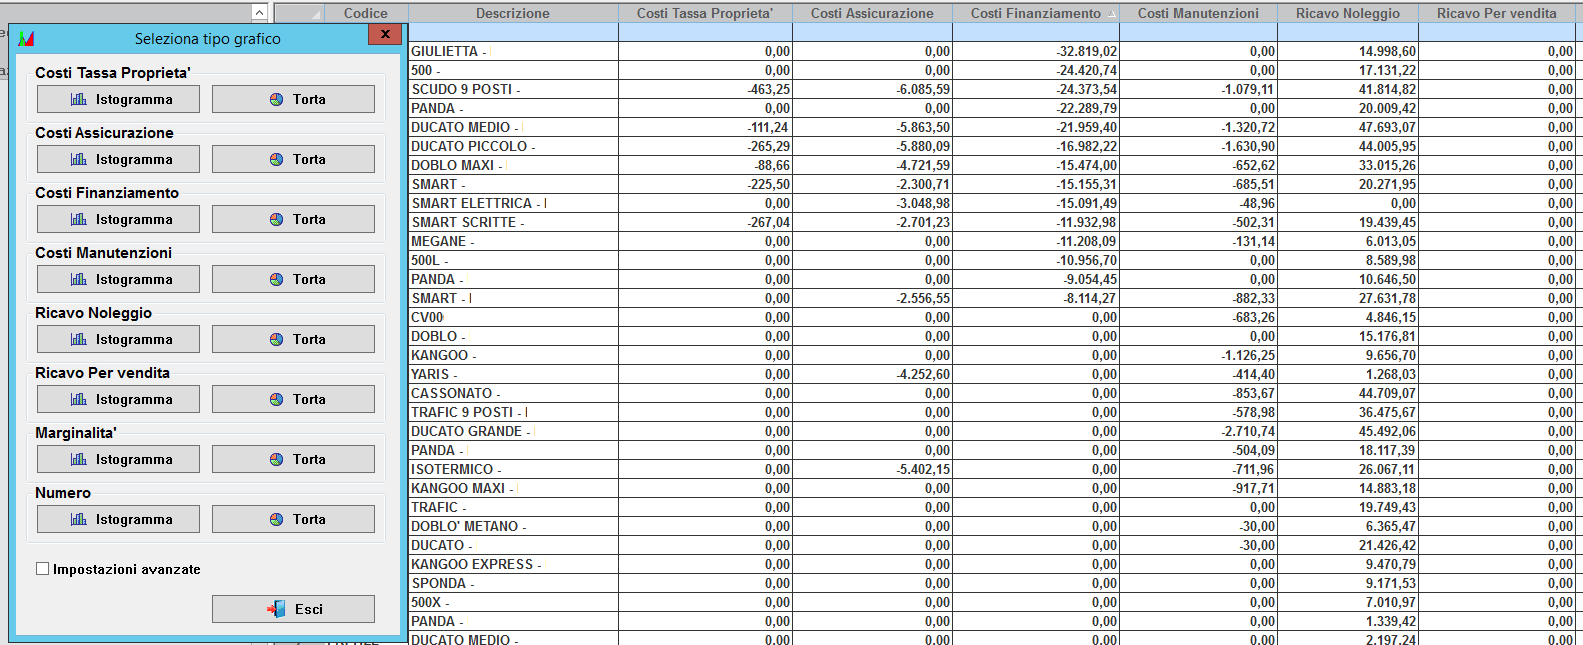Click the -6.085,59 insurance cost cell

pos(872,89)
